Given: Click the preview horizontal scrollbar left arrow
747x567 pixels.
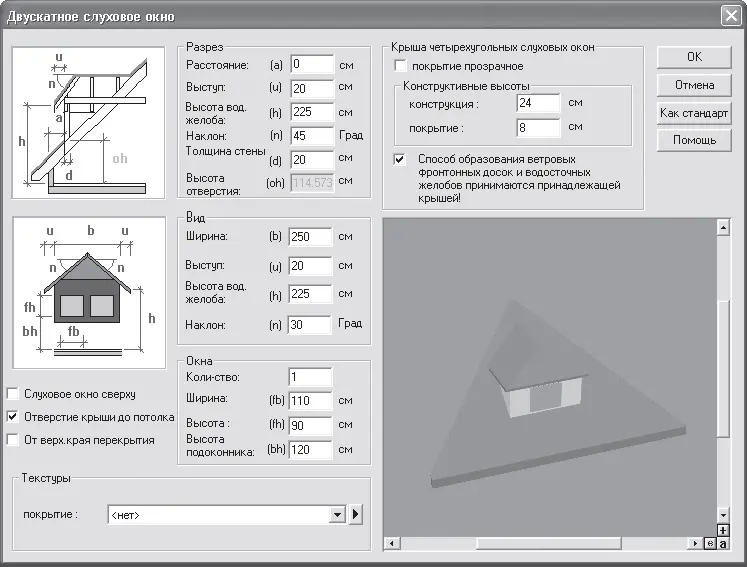Looking at the screenshot, I should click(x=391, y=544).
